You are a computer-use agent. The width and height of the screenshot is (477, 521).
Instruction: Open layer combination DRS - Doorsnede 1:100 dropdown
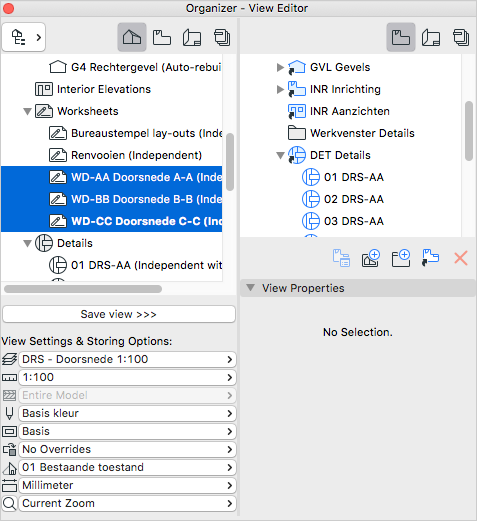[127, 359]
